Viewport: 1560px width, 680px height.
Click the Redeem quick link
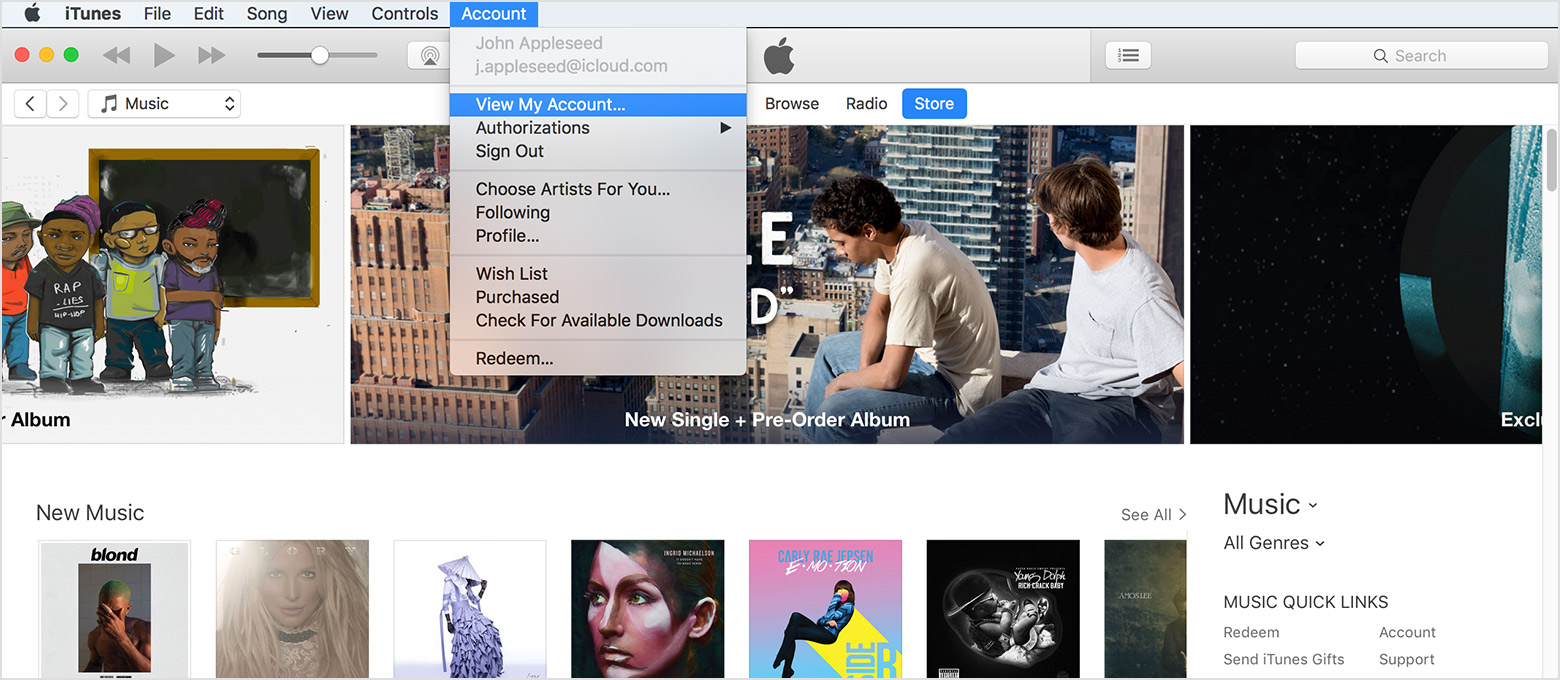pyautogui.click(x=1251, y=632)
